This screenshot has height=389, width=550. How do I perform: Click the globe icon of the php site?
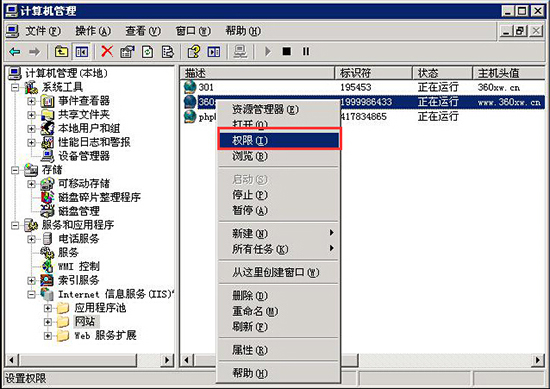point(190,116)
